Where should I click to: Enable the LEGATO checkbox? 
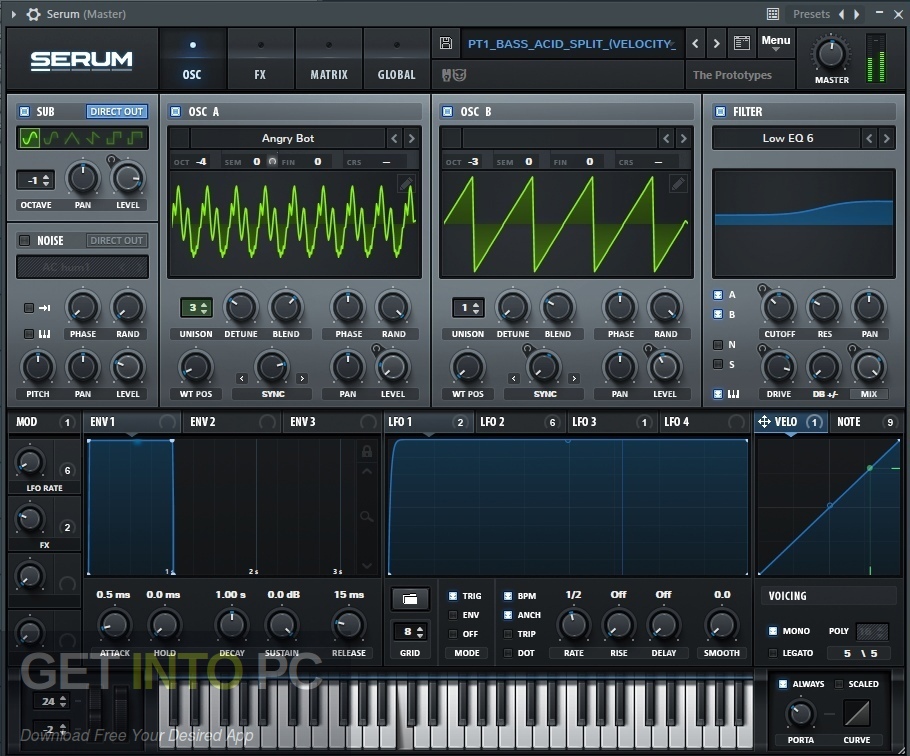coord(773,653)
